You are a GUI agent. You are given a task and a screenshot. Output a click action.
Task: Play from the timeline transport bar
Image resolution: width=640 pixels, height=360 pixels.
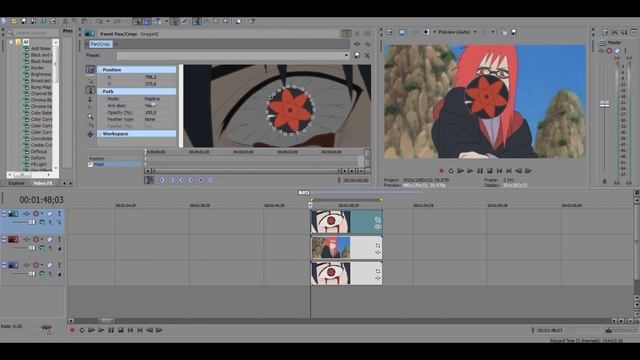[x=101, y=330]
